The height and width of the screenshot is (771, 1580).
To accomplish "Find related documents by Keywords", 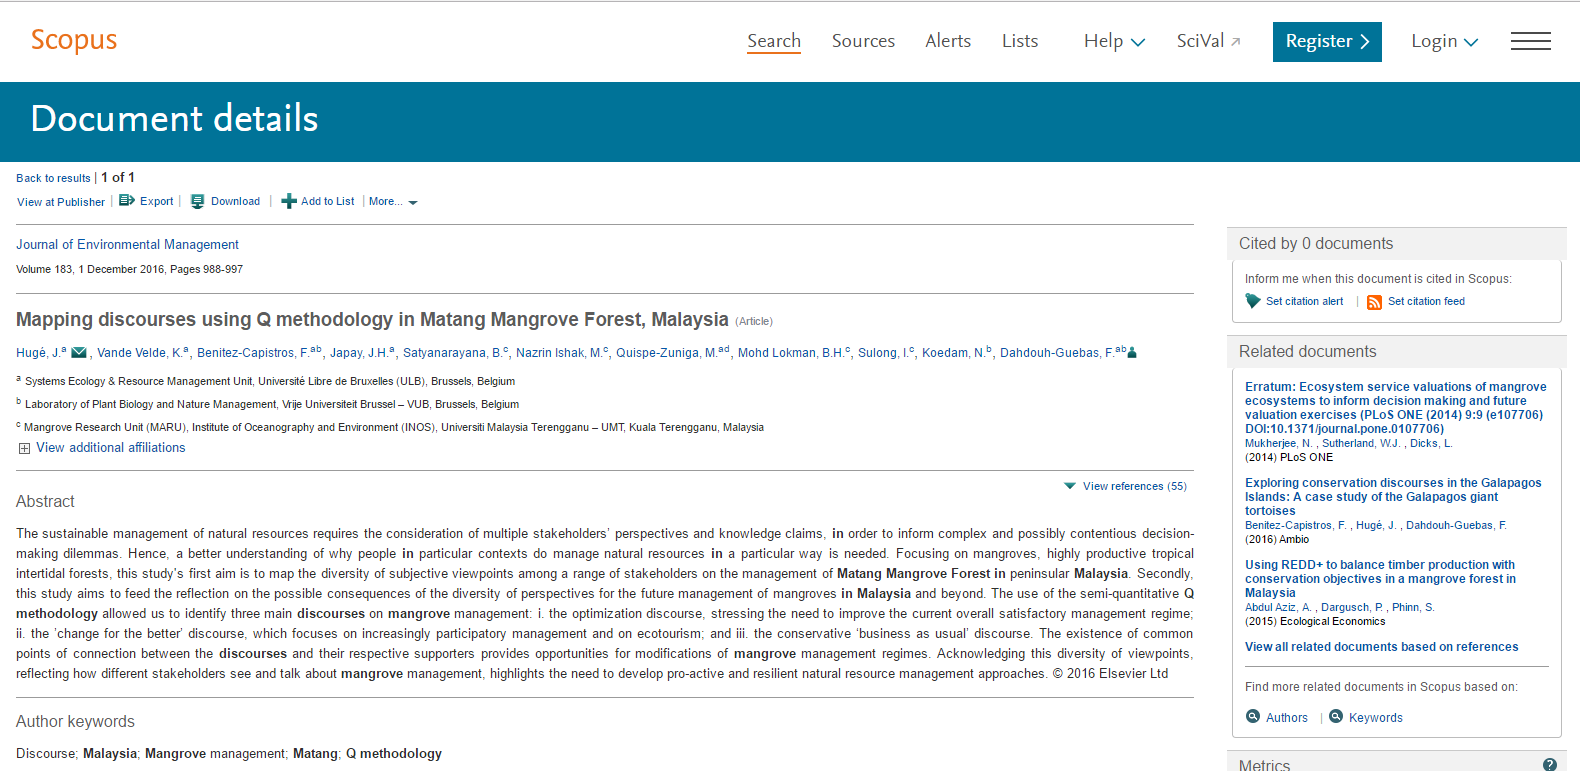I will pos(1375,717).
